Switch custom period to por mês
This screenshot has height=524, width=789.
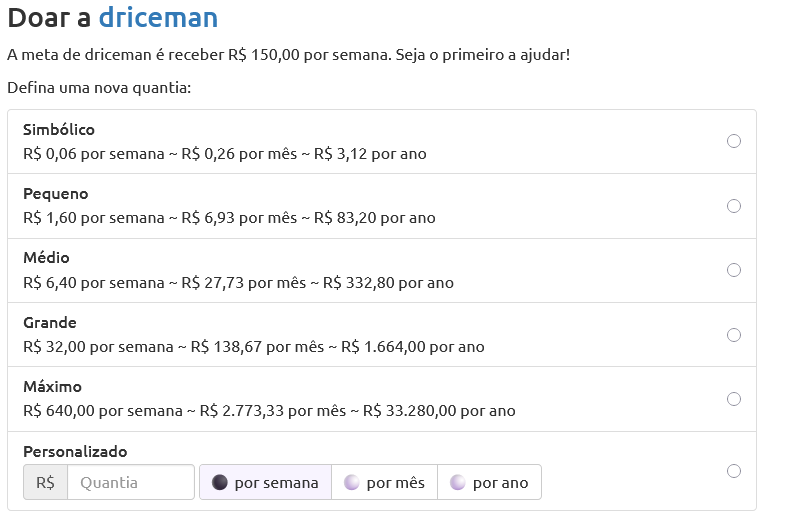pyautogui.click(x=385, y=482)
